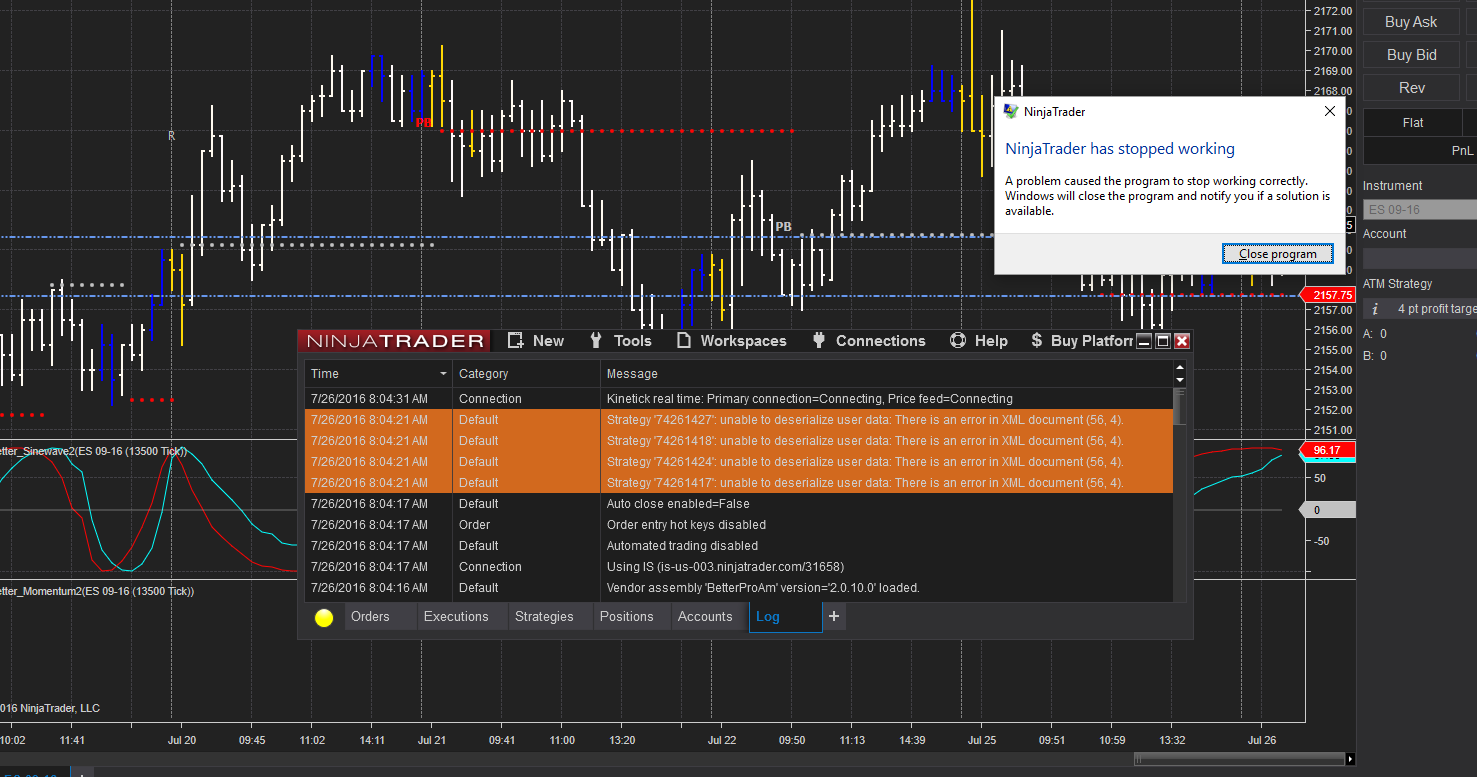The image size is (1477, 777).
Task: Click the dollar sign icon
Action: pos(1037,341)
